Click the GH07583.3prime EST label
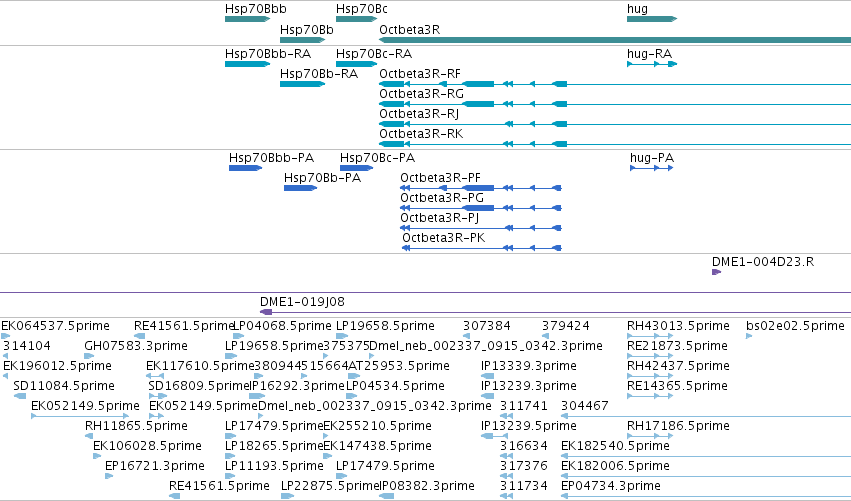The height and width of the screenshot is (501, 851). 136,346
